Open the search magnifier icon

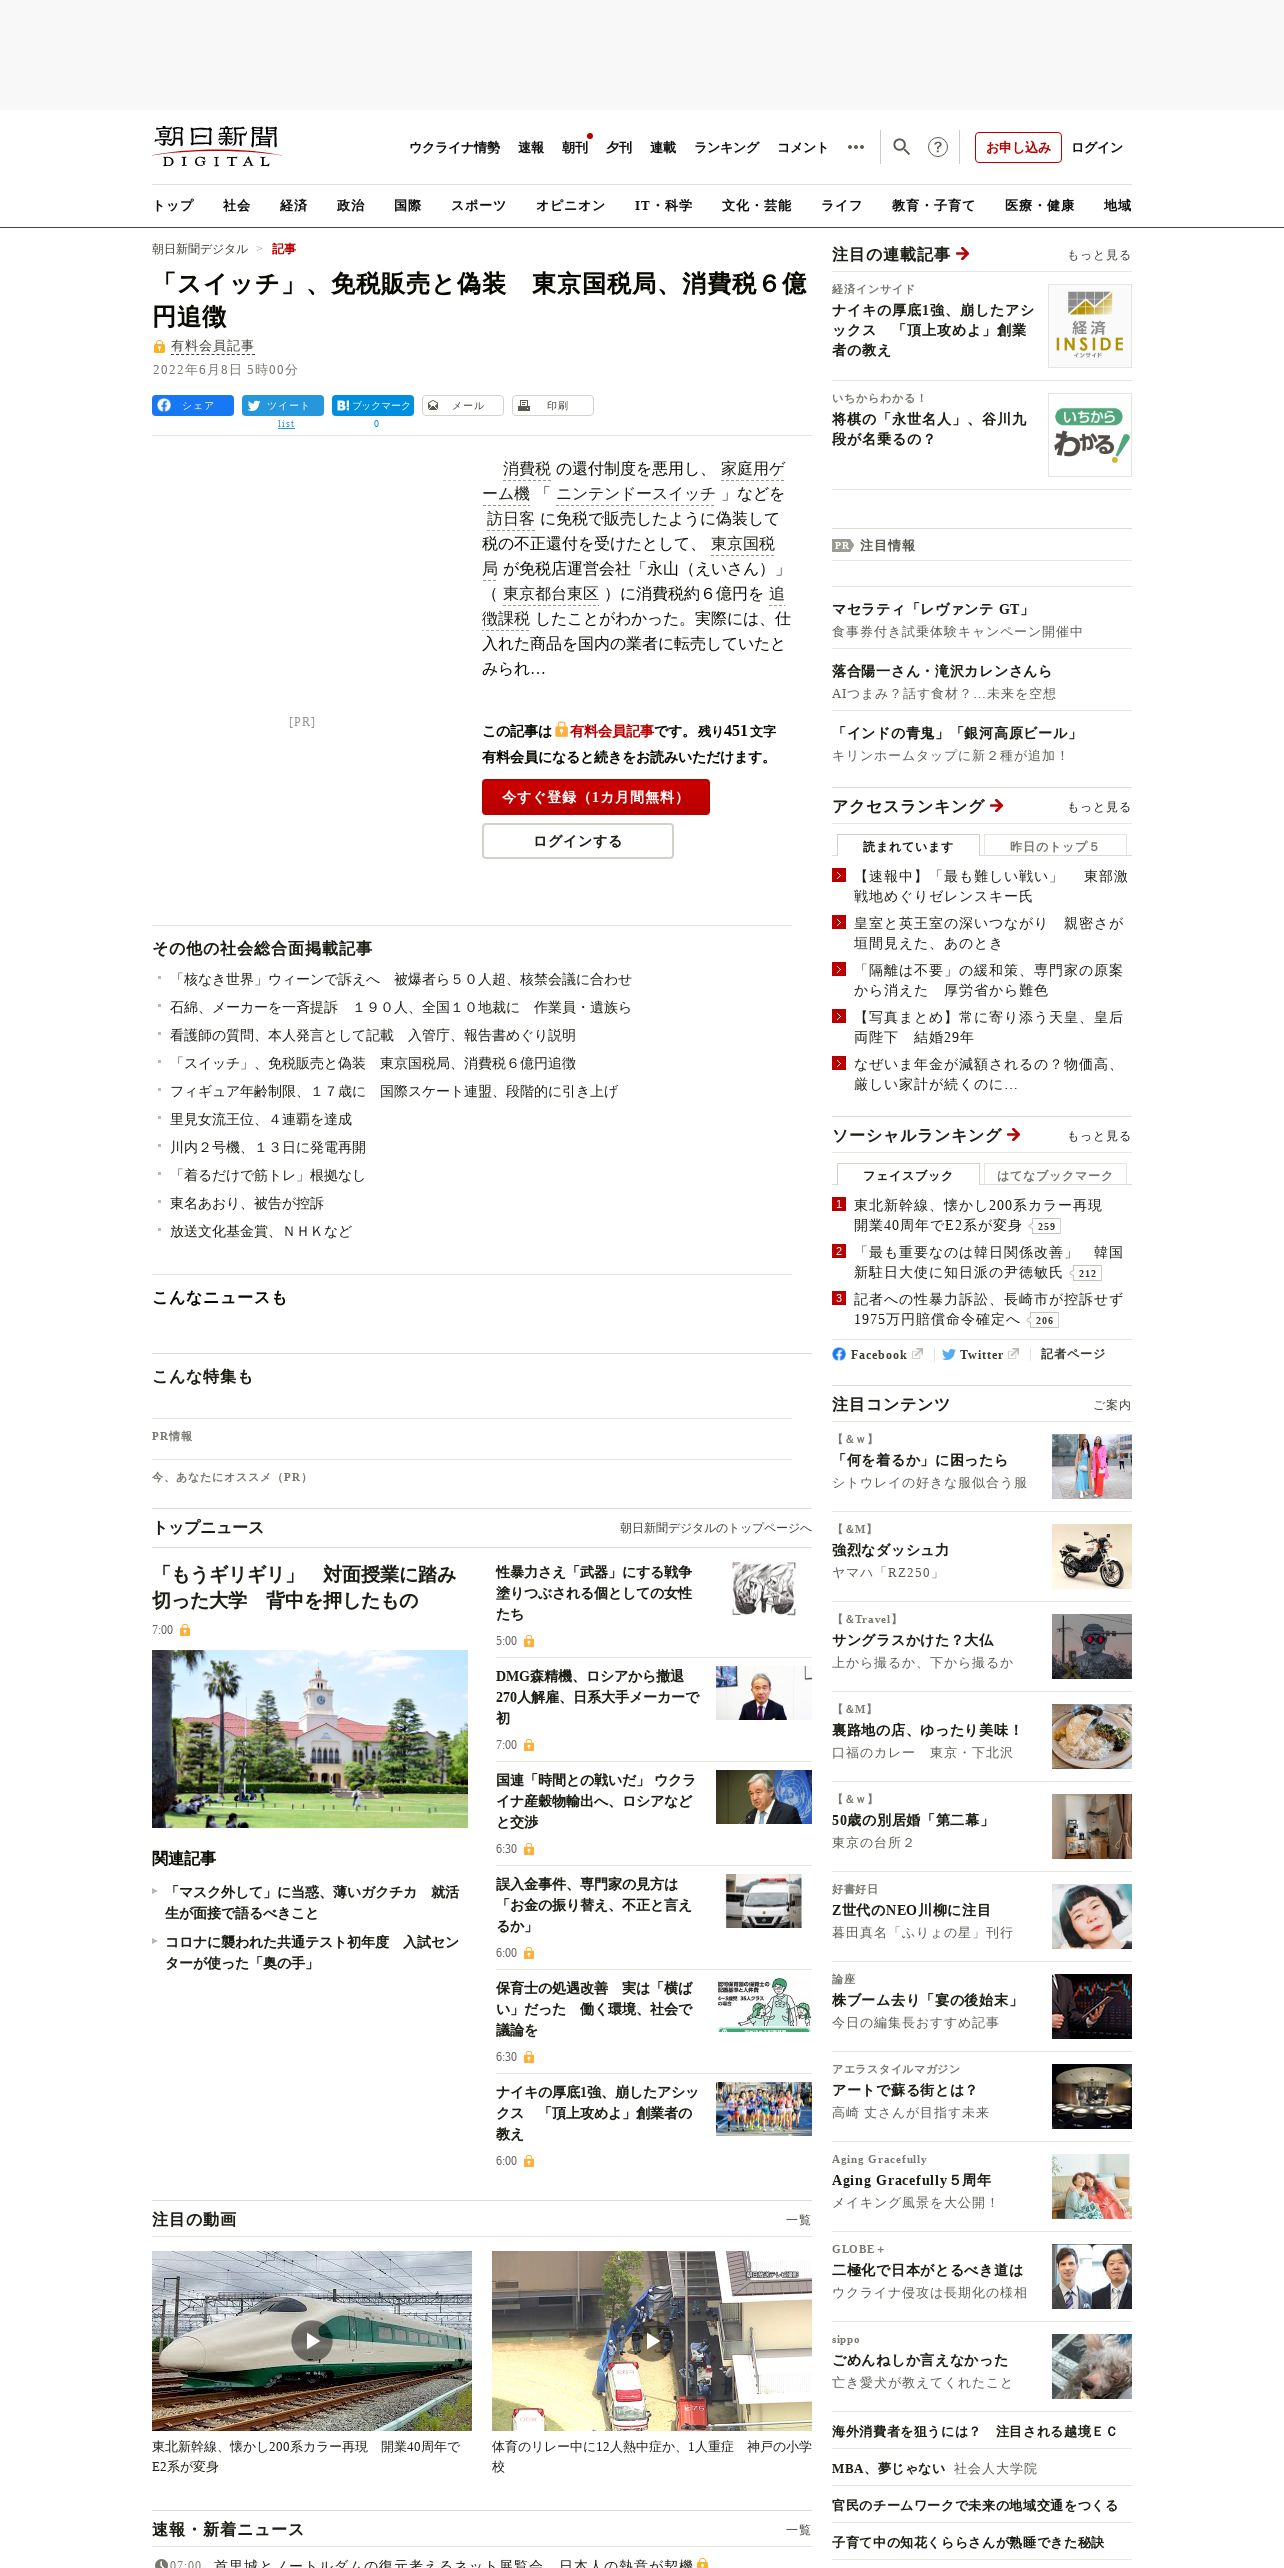point(901,147)
